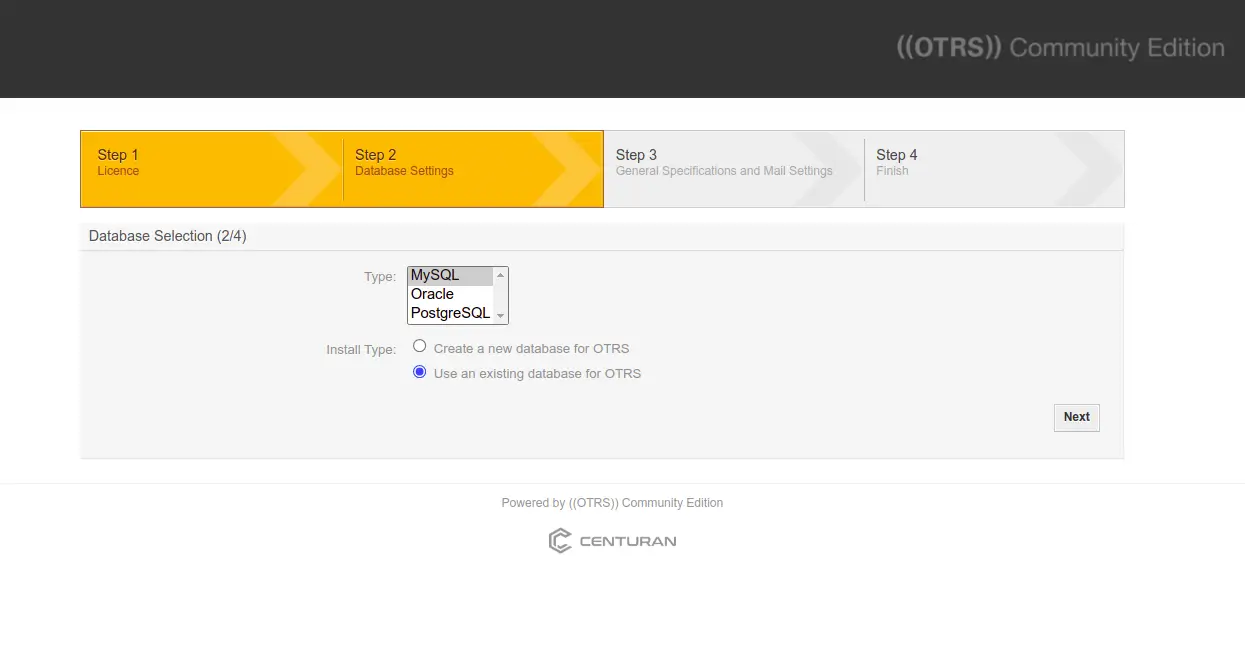Screen dimensions: 1245x647
Task: Click the list scrollbar up arrow
Action: pyautogui.click(x=500, y=275)
